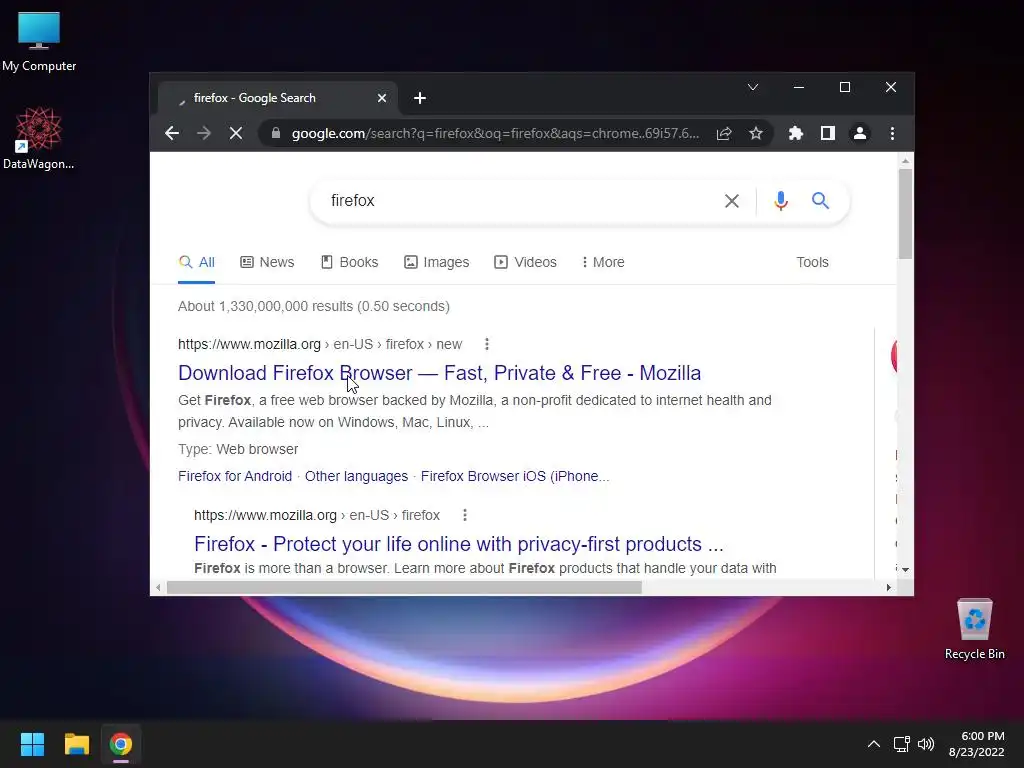
Task: Click the magnifier search button
Action: click(820, 200)
